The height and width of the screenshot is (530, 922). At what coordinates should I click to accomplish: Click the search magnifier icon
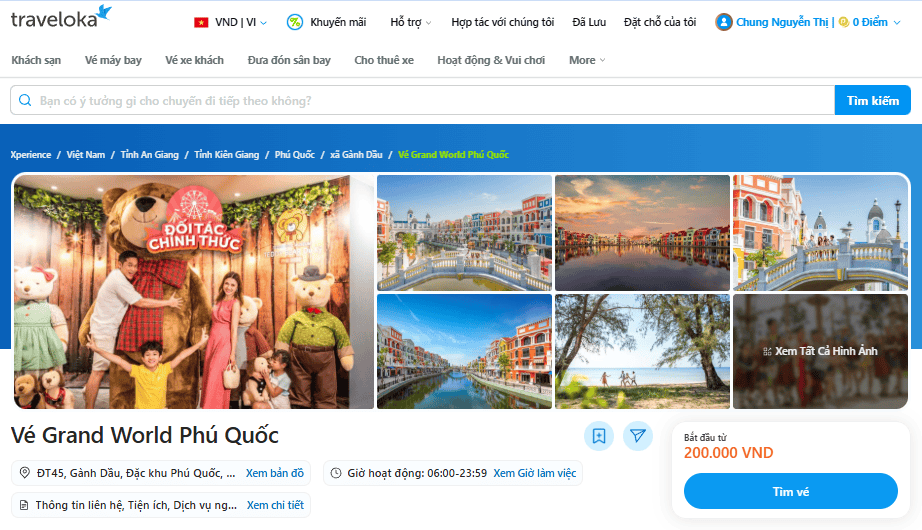click(x=24, y=101)
